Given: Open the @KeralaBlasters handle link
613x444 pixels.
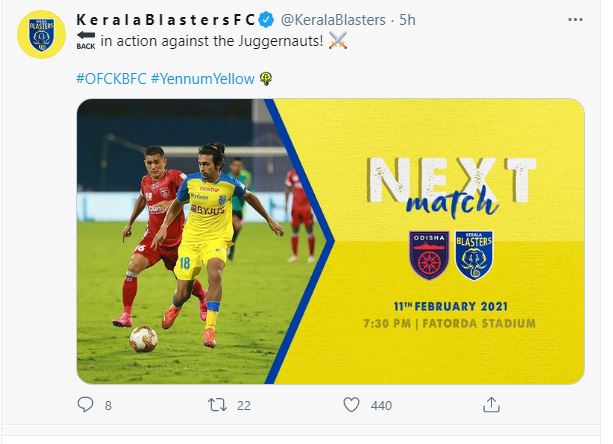Looking at the screenshot, I should (x=333, y=20).
